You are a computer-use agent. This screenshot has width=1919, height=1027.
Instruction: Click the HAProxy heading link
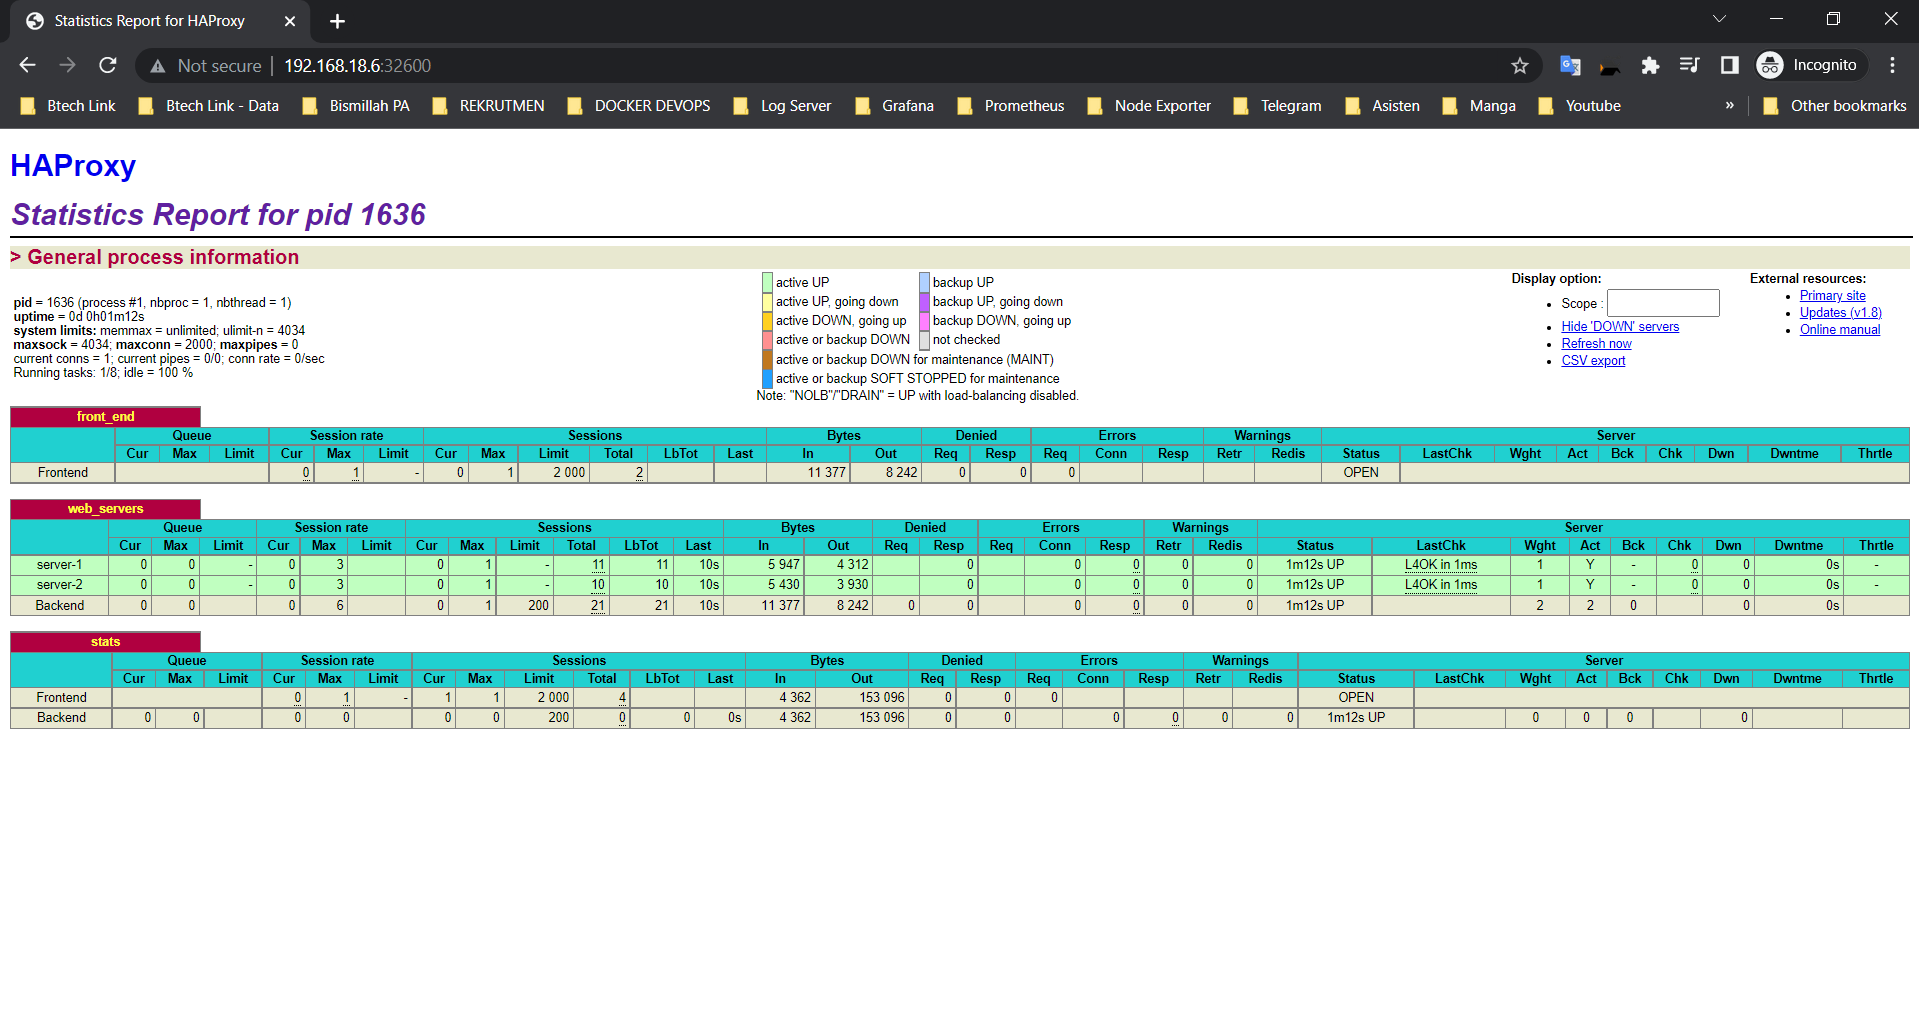[73, 165]
